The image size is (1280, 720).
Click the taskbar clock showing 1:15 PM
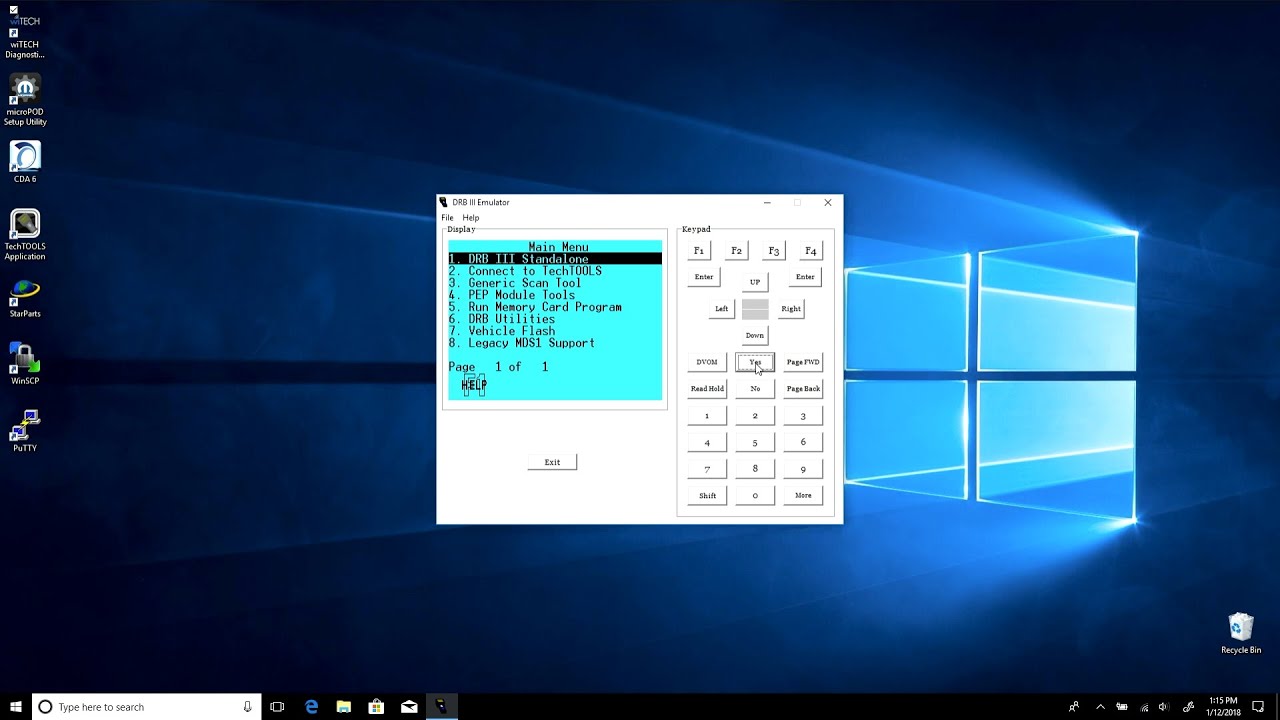click(x=1223, y=707)
